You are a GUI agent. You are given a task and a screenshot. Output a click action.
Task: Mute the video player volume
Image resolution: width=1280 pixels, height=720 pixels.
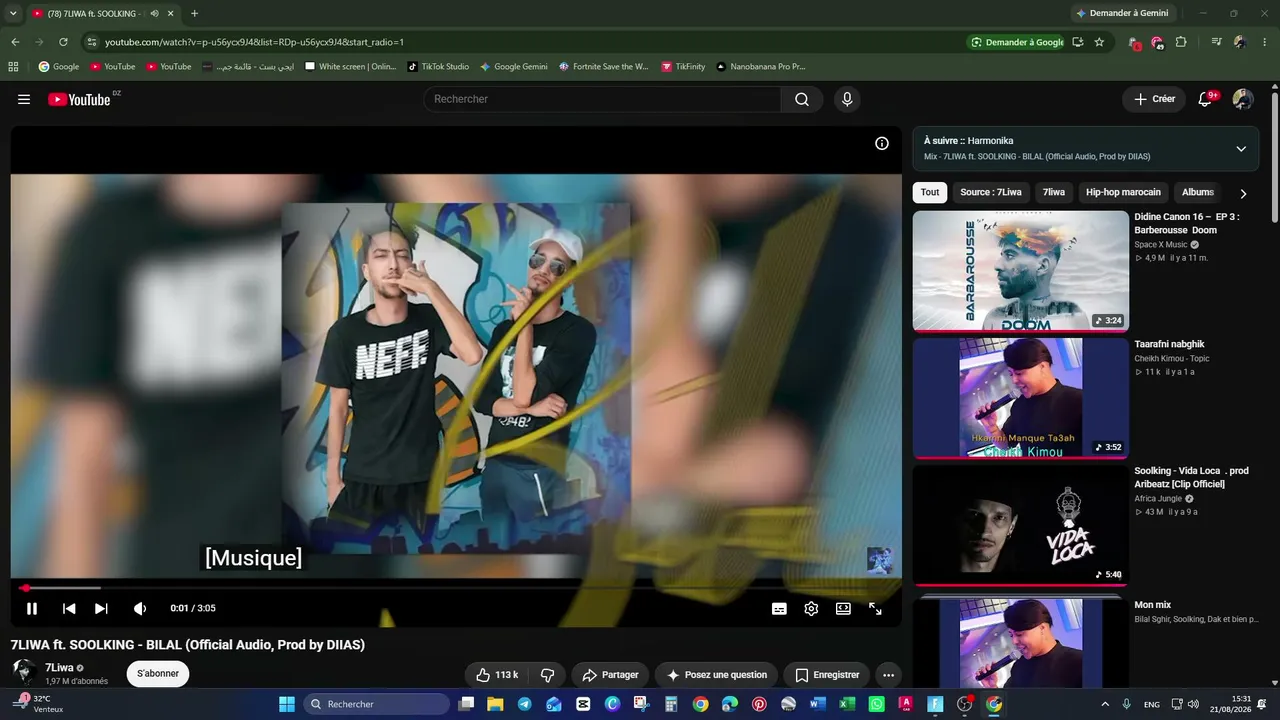click(140, 608)
